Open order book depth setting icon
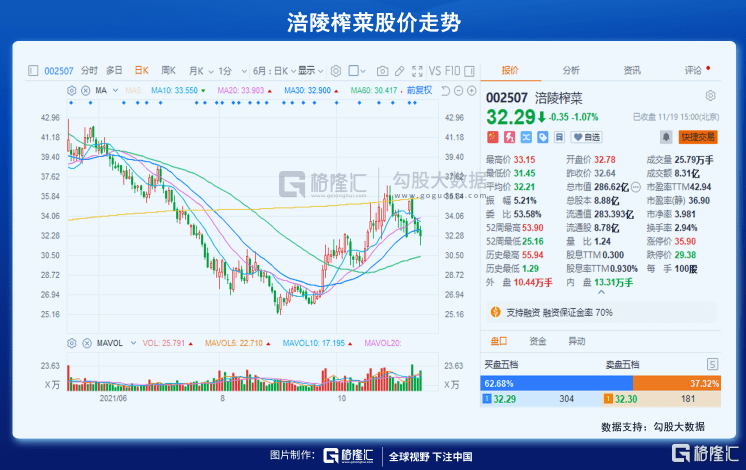Image resolution: width=746 pixels, height=470 pixels. point(712,365)
